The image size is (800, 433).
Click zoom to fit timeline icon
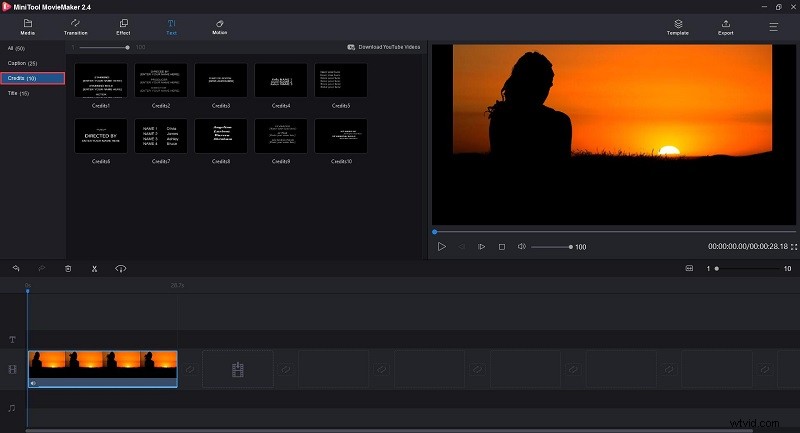click(x=689, y=268)
